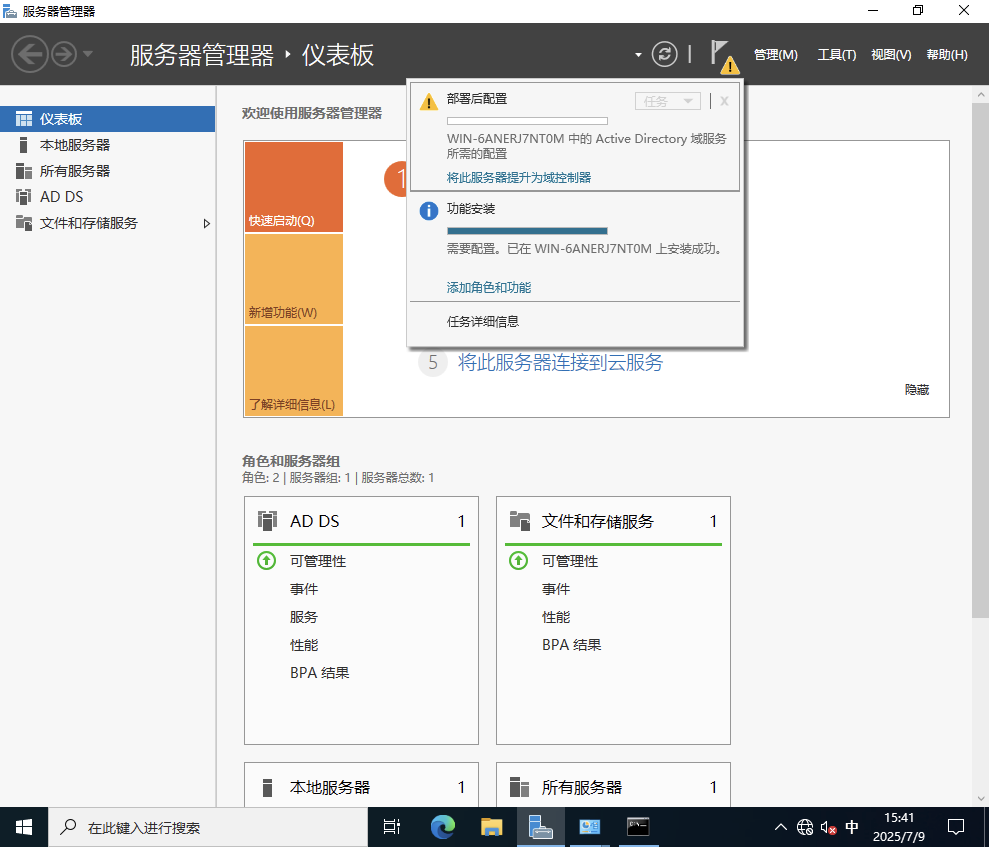989x847 pixels.
Task: Click the promote server to domain controller link
Action: click(x=518, y=177)
